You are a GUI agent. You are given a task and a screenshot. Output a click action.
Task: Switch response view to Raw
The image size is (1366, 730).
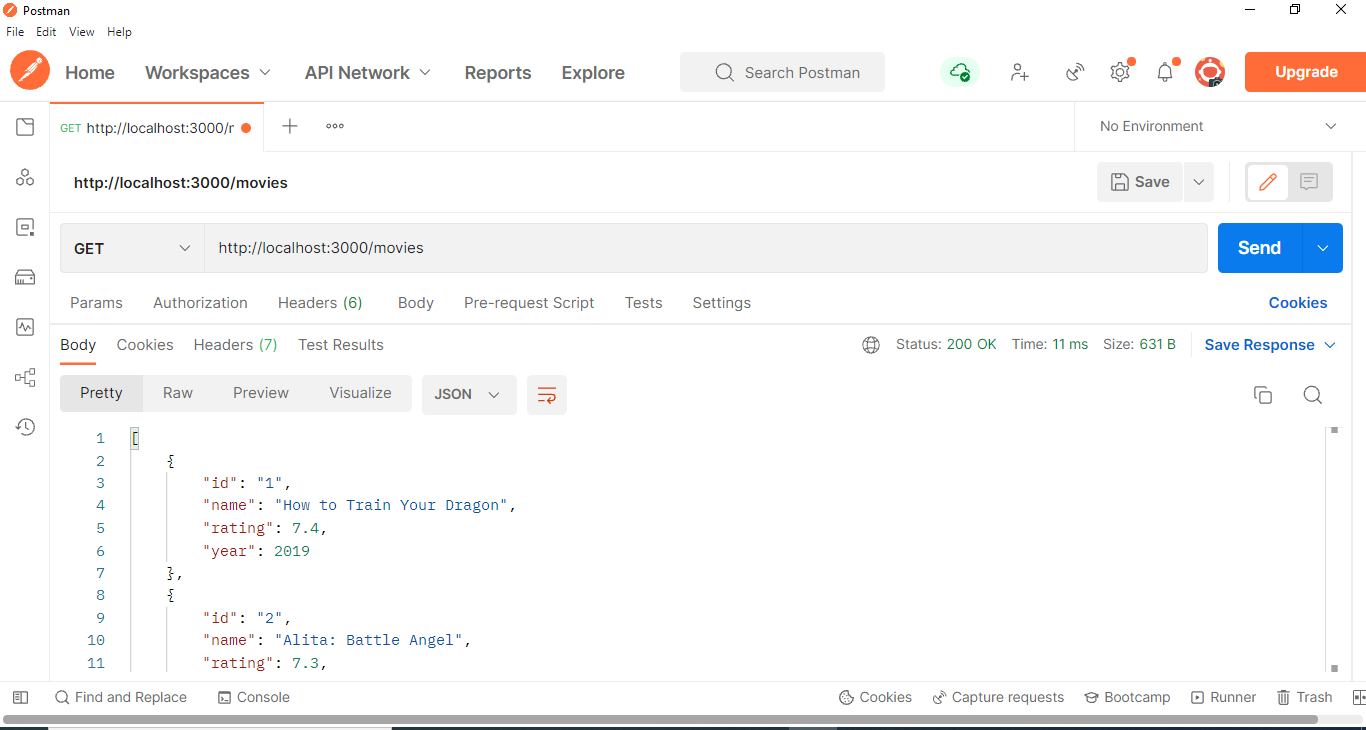click(177, 392)
